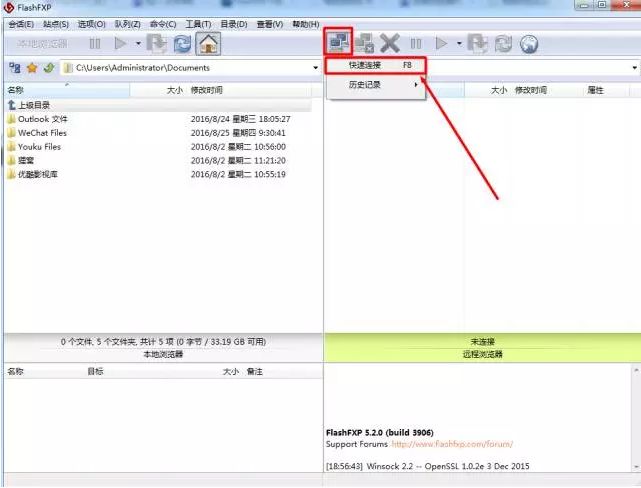The height and width of the screenshot is (488, 641).
Task: Open the 选项(O) menu
Action: click(x=92, y=24)
